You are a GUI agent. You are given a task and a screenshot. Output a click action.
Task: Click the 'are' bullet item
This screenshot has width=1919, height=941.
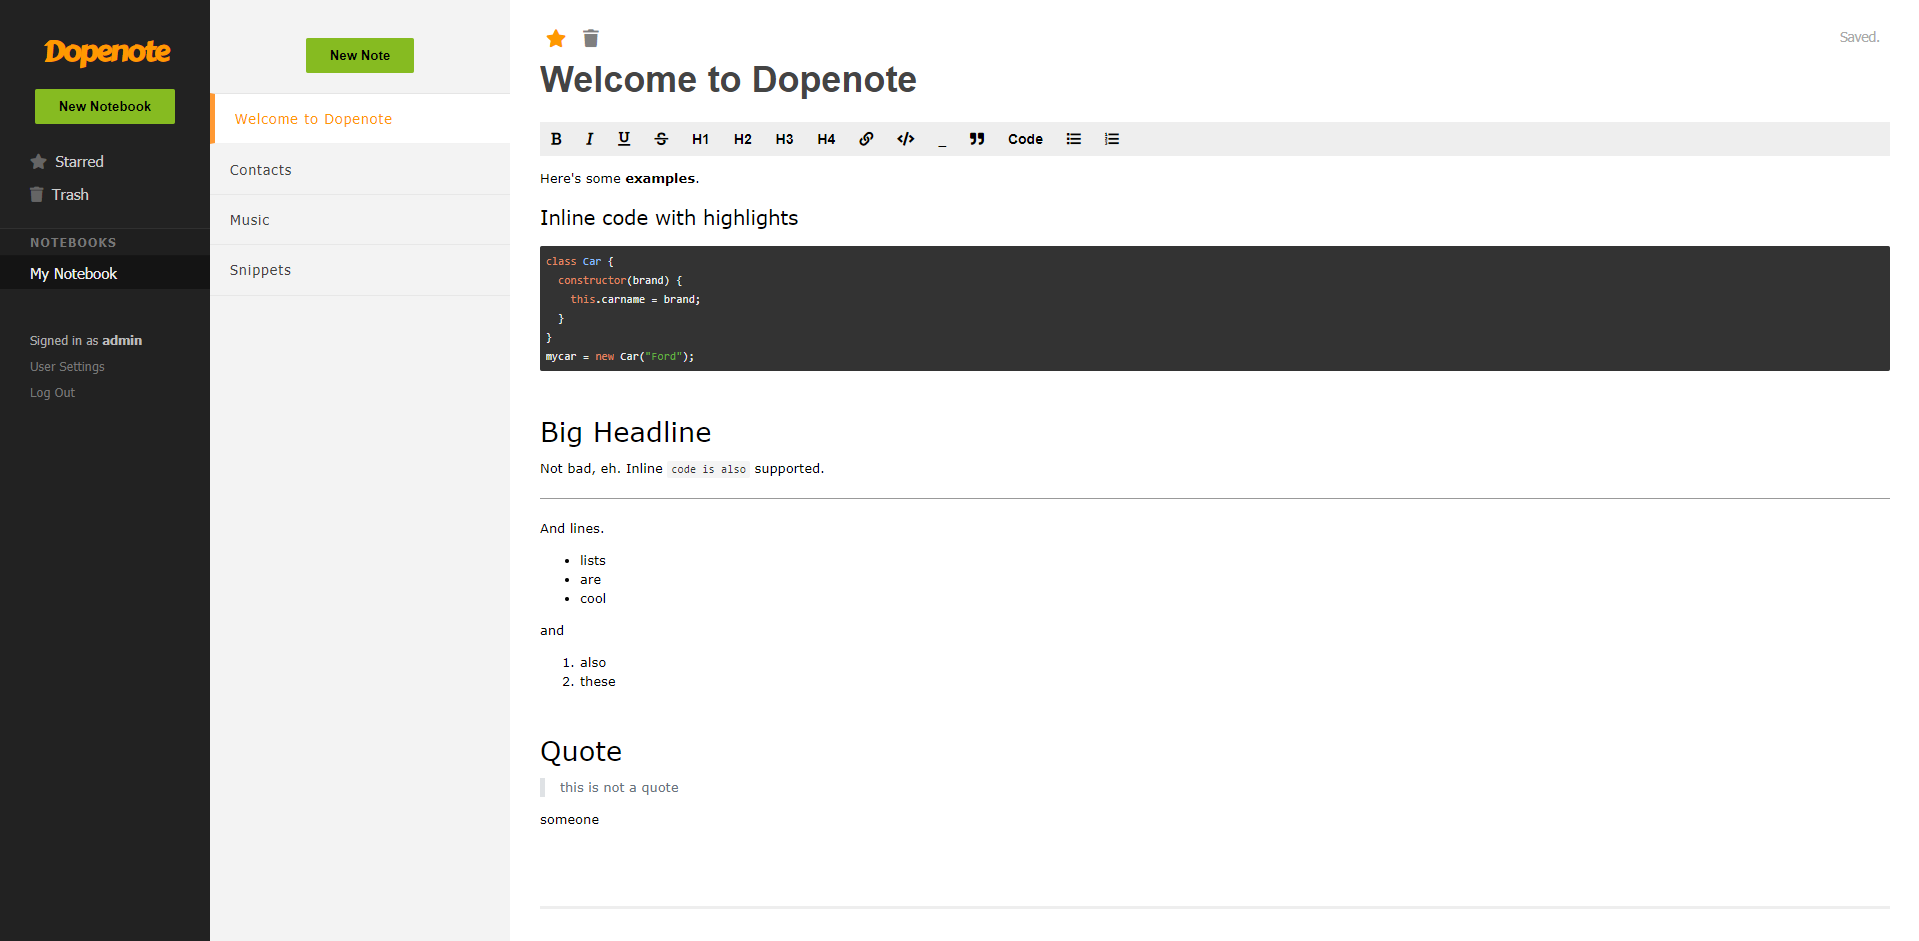pyautogui.click(x=591, y=580)
